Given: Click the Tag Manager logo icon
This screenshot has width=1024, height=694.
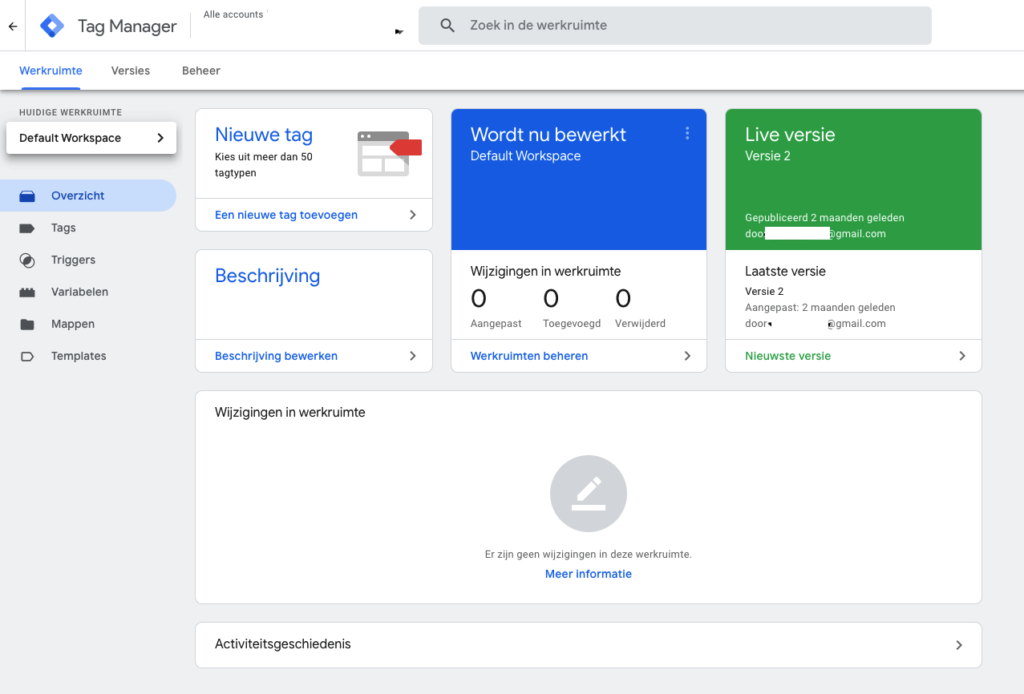Looking at the screenshot, I should point(52,26).
